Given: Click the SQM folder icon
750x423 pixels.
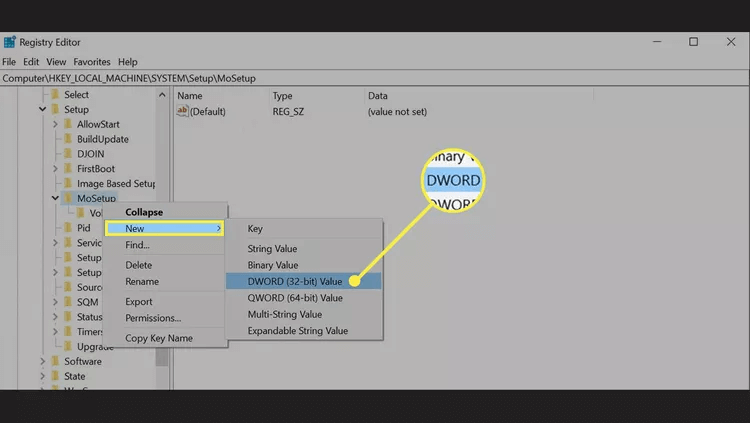Looking at the screenshot, I should pyautogui.click(x=68, y=302).
